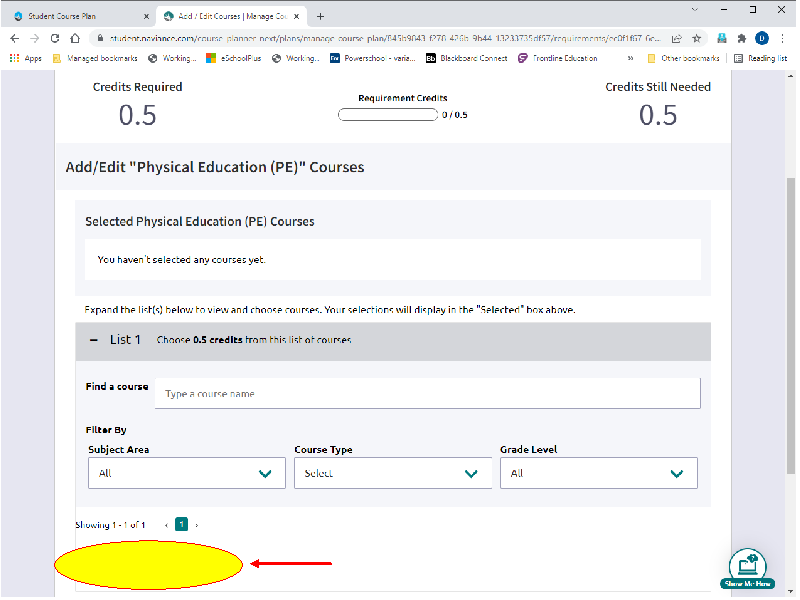Screen dimensions: 800x600
Task: Open the Chrome three-dot menu
Action: [782, 38]
